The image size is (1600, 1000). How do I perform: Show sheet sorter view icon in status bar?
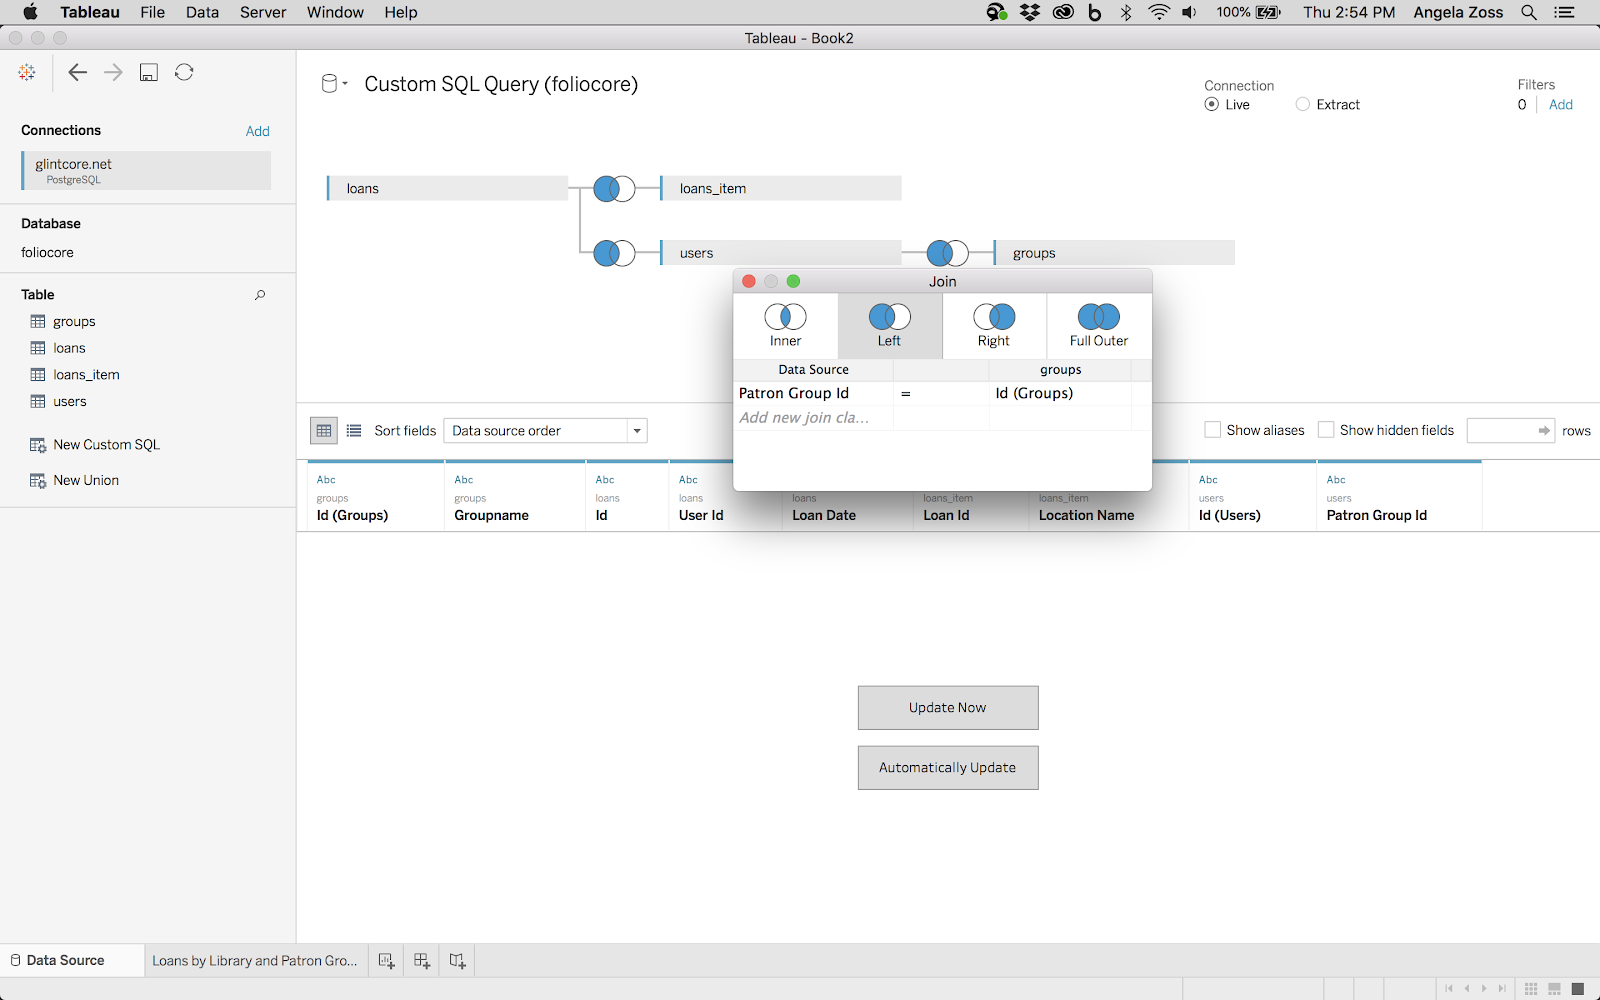click(x=1531, y=989)
